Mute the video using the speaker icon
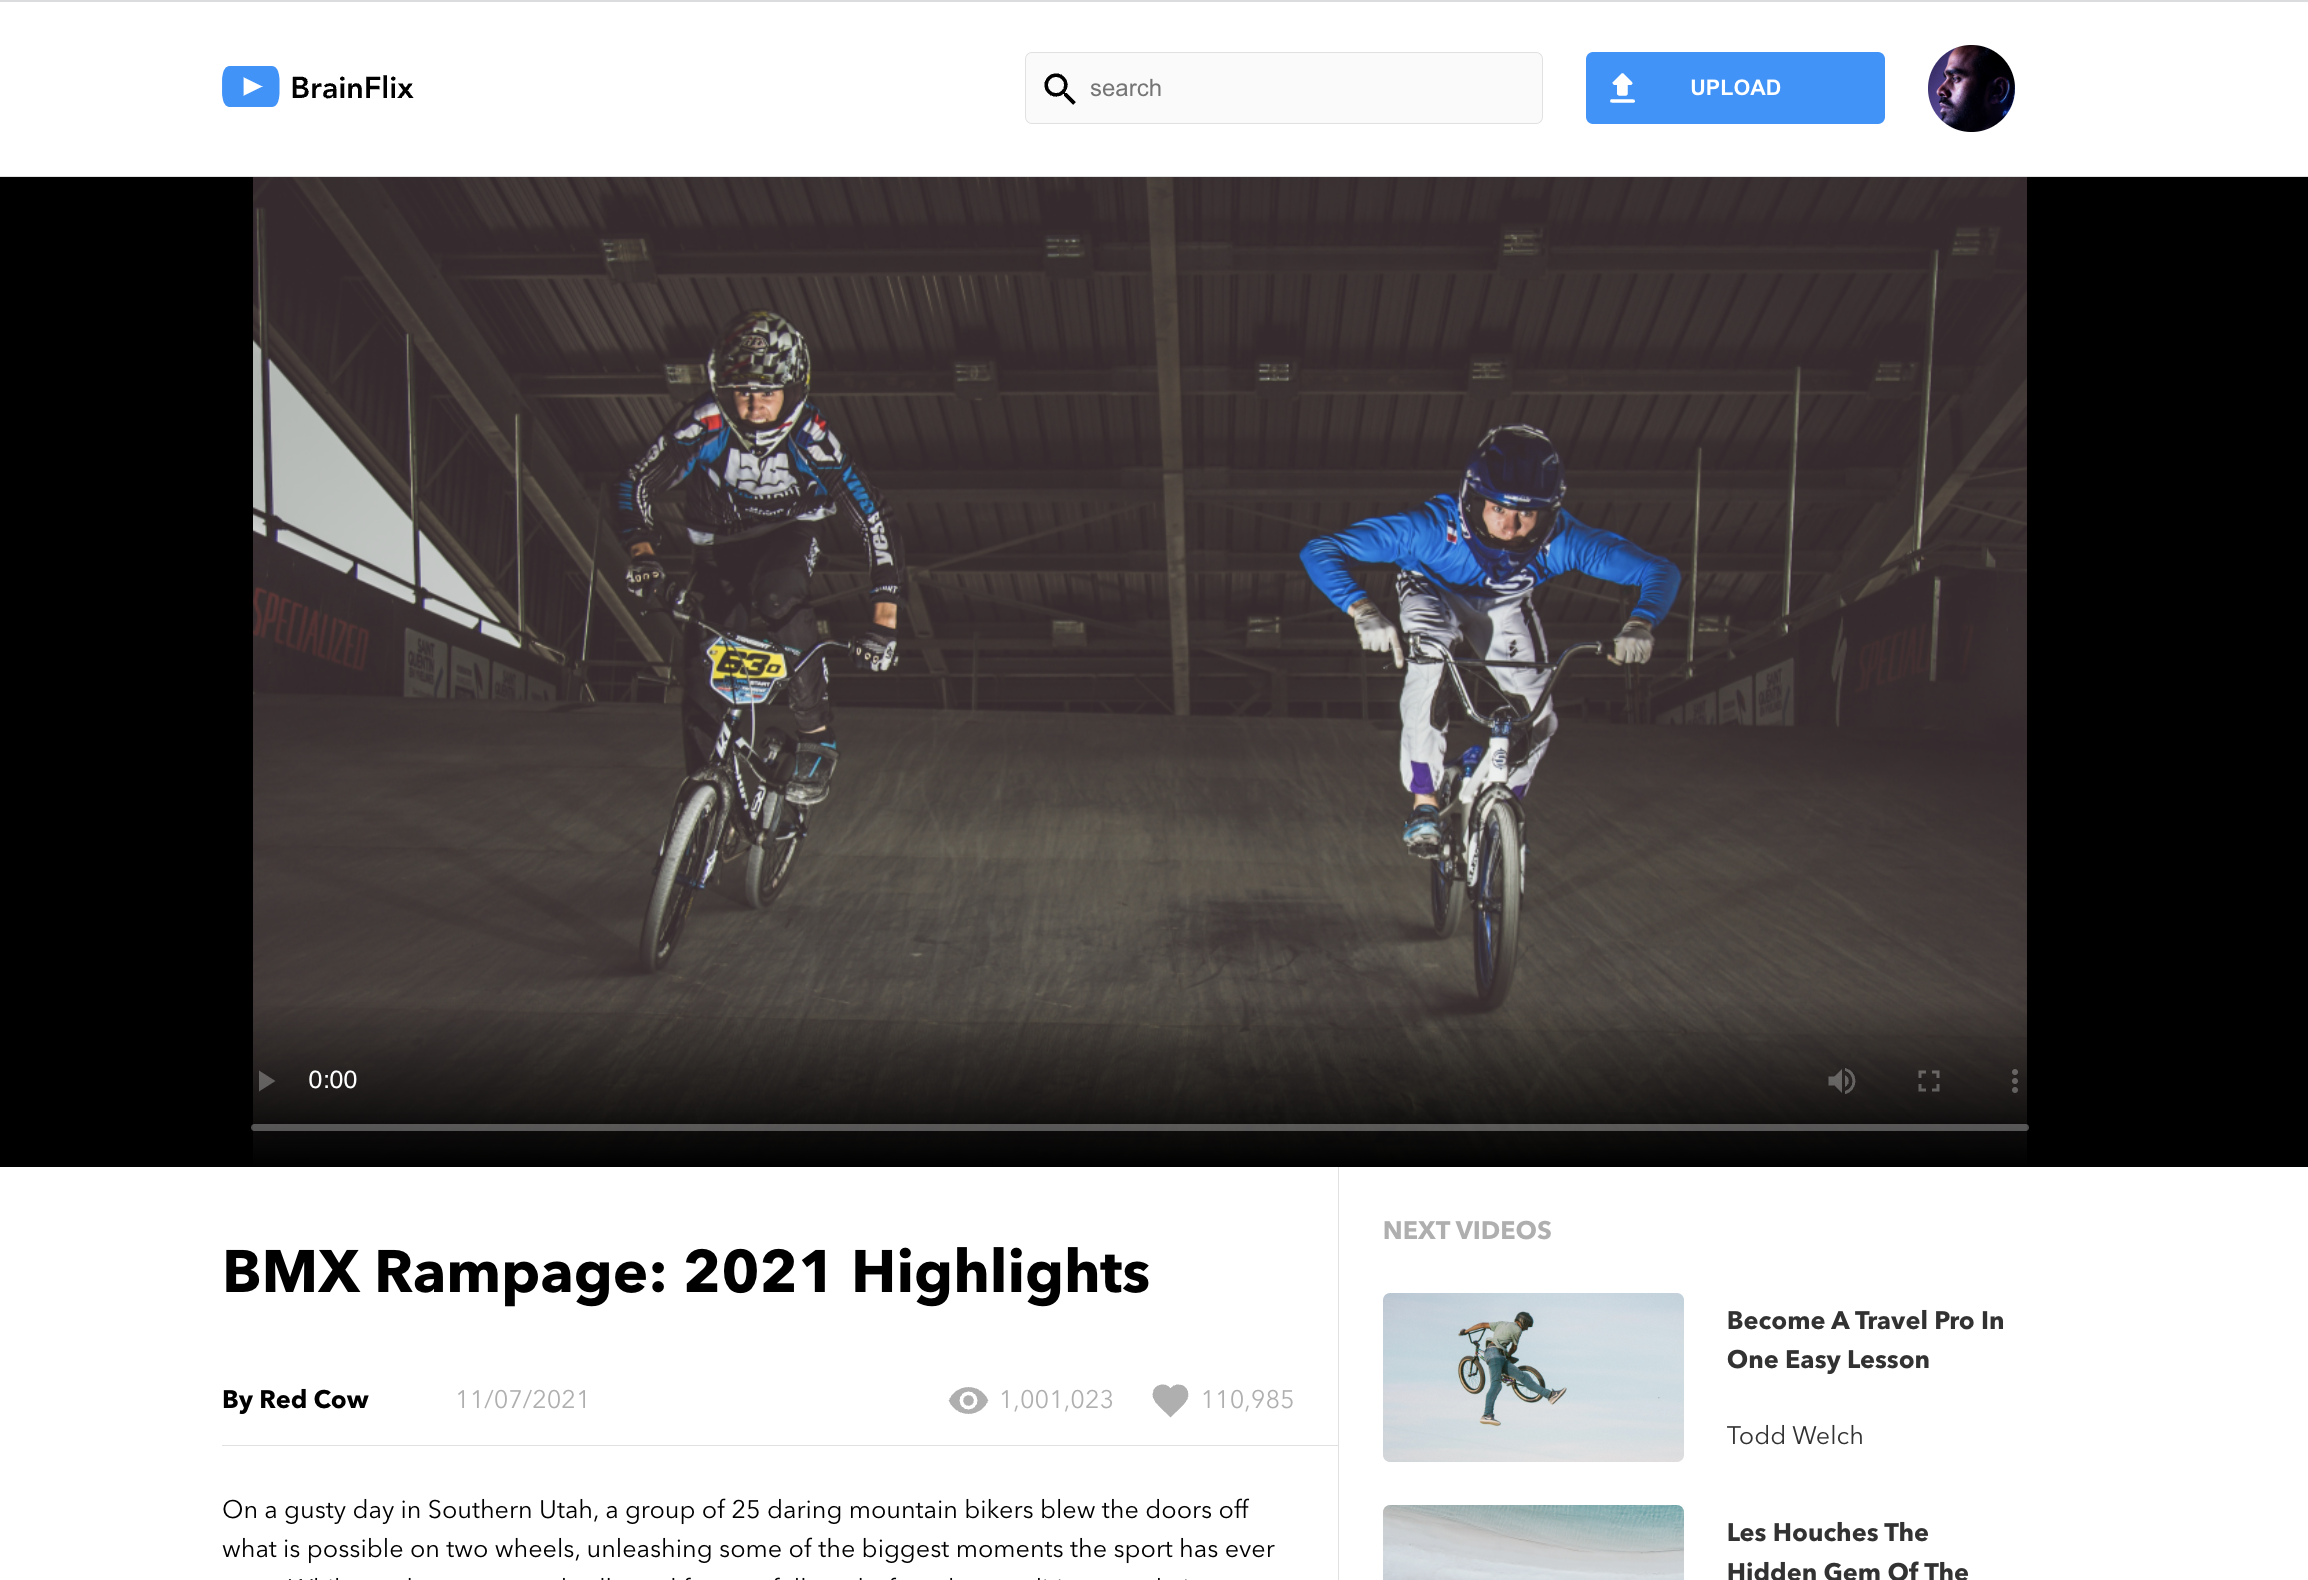2308x1580 pixels. tap(1841, 1080)
